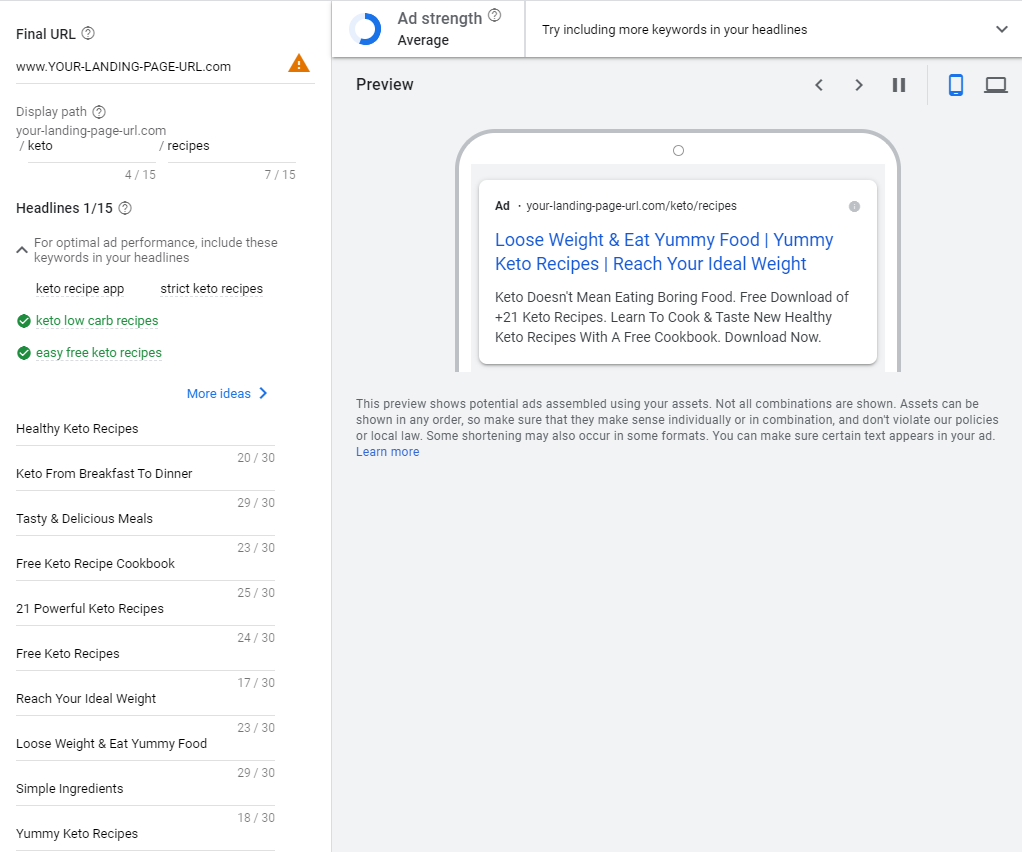Viewport: 1022px width, 852px height.
Task: Collapse the headline keyword suggestions
Action: [x=22, y=250]
